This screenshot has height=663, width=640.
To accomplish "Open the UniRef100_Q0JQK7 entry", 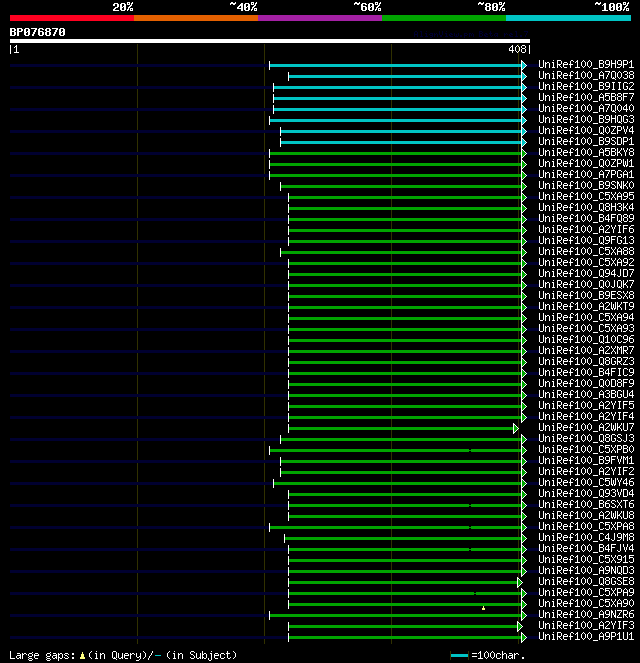I will click(x=586, y=284).
